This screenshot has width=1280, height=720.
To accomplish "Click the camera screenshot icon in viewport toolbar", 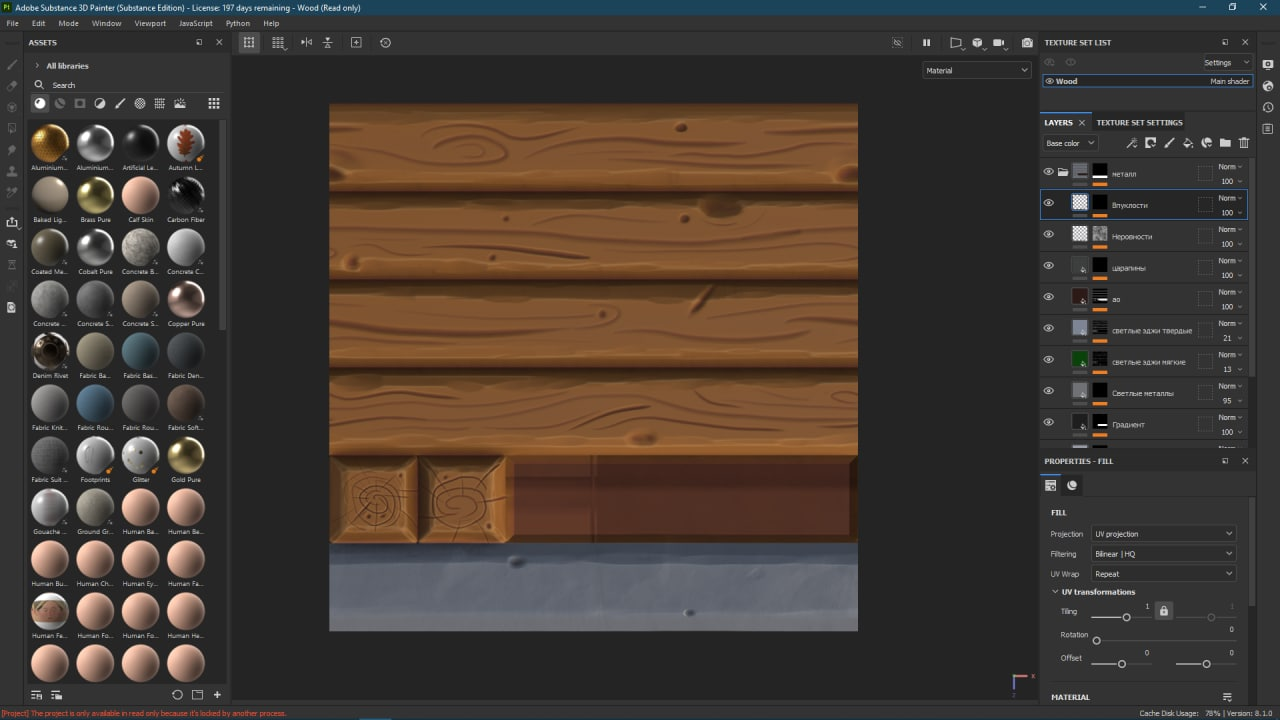I will [x=1027, y=43].
